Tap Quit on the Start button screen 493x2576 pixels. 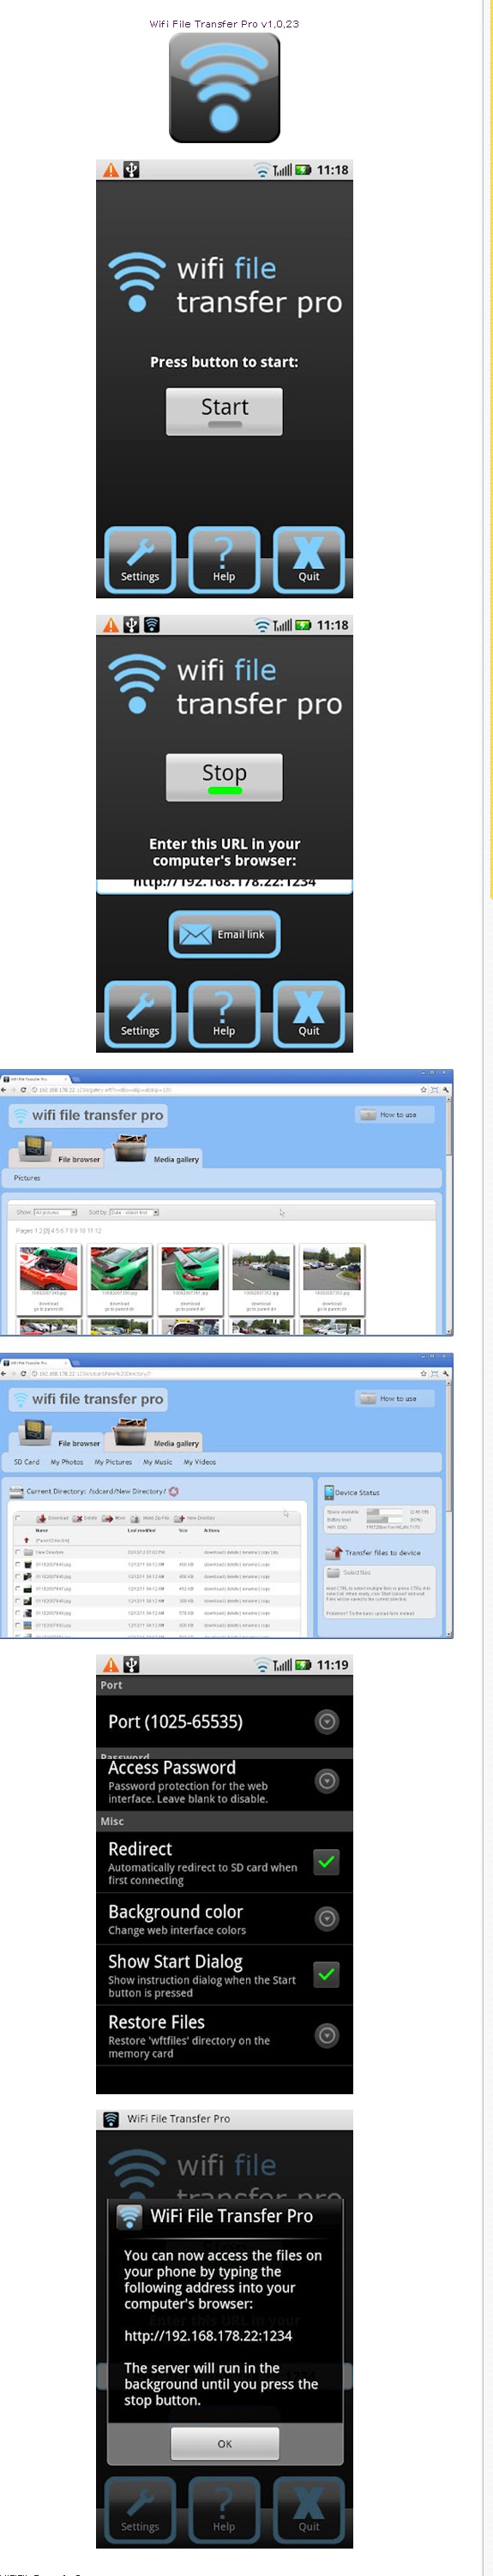click(309, 560)
